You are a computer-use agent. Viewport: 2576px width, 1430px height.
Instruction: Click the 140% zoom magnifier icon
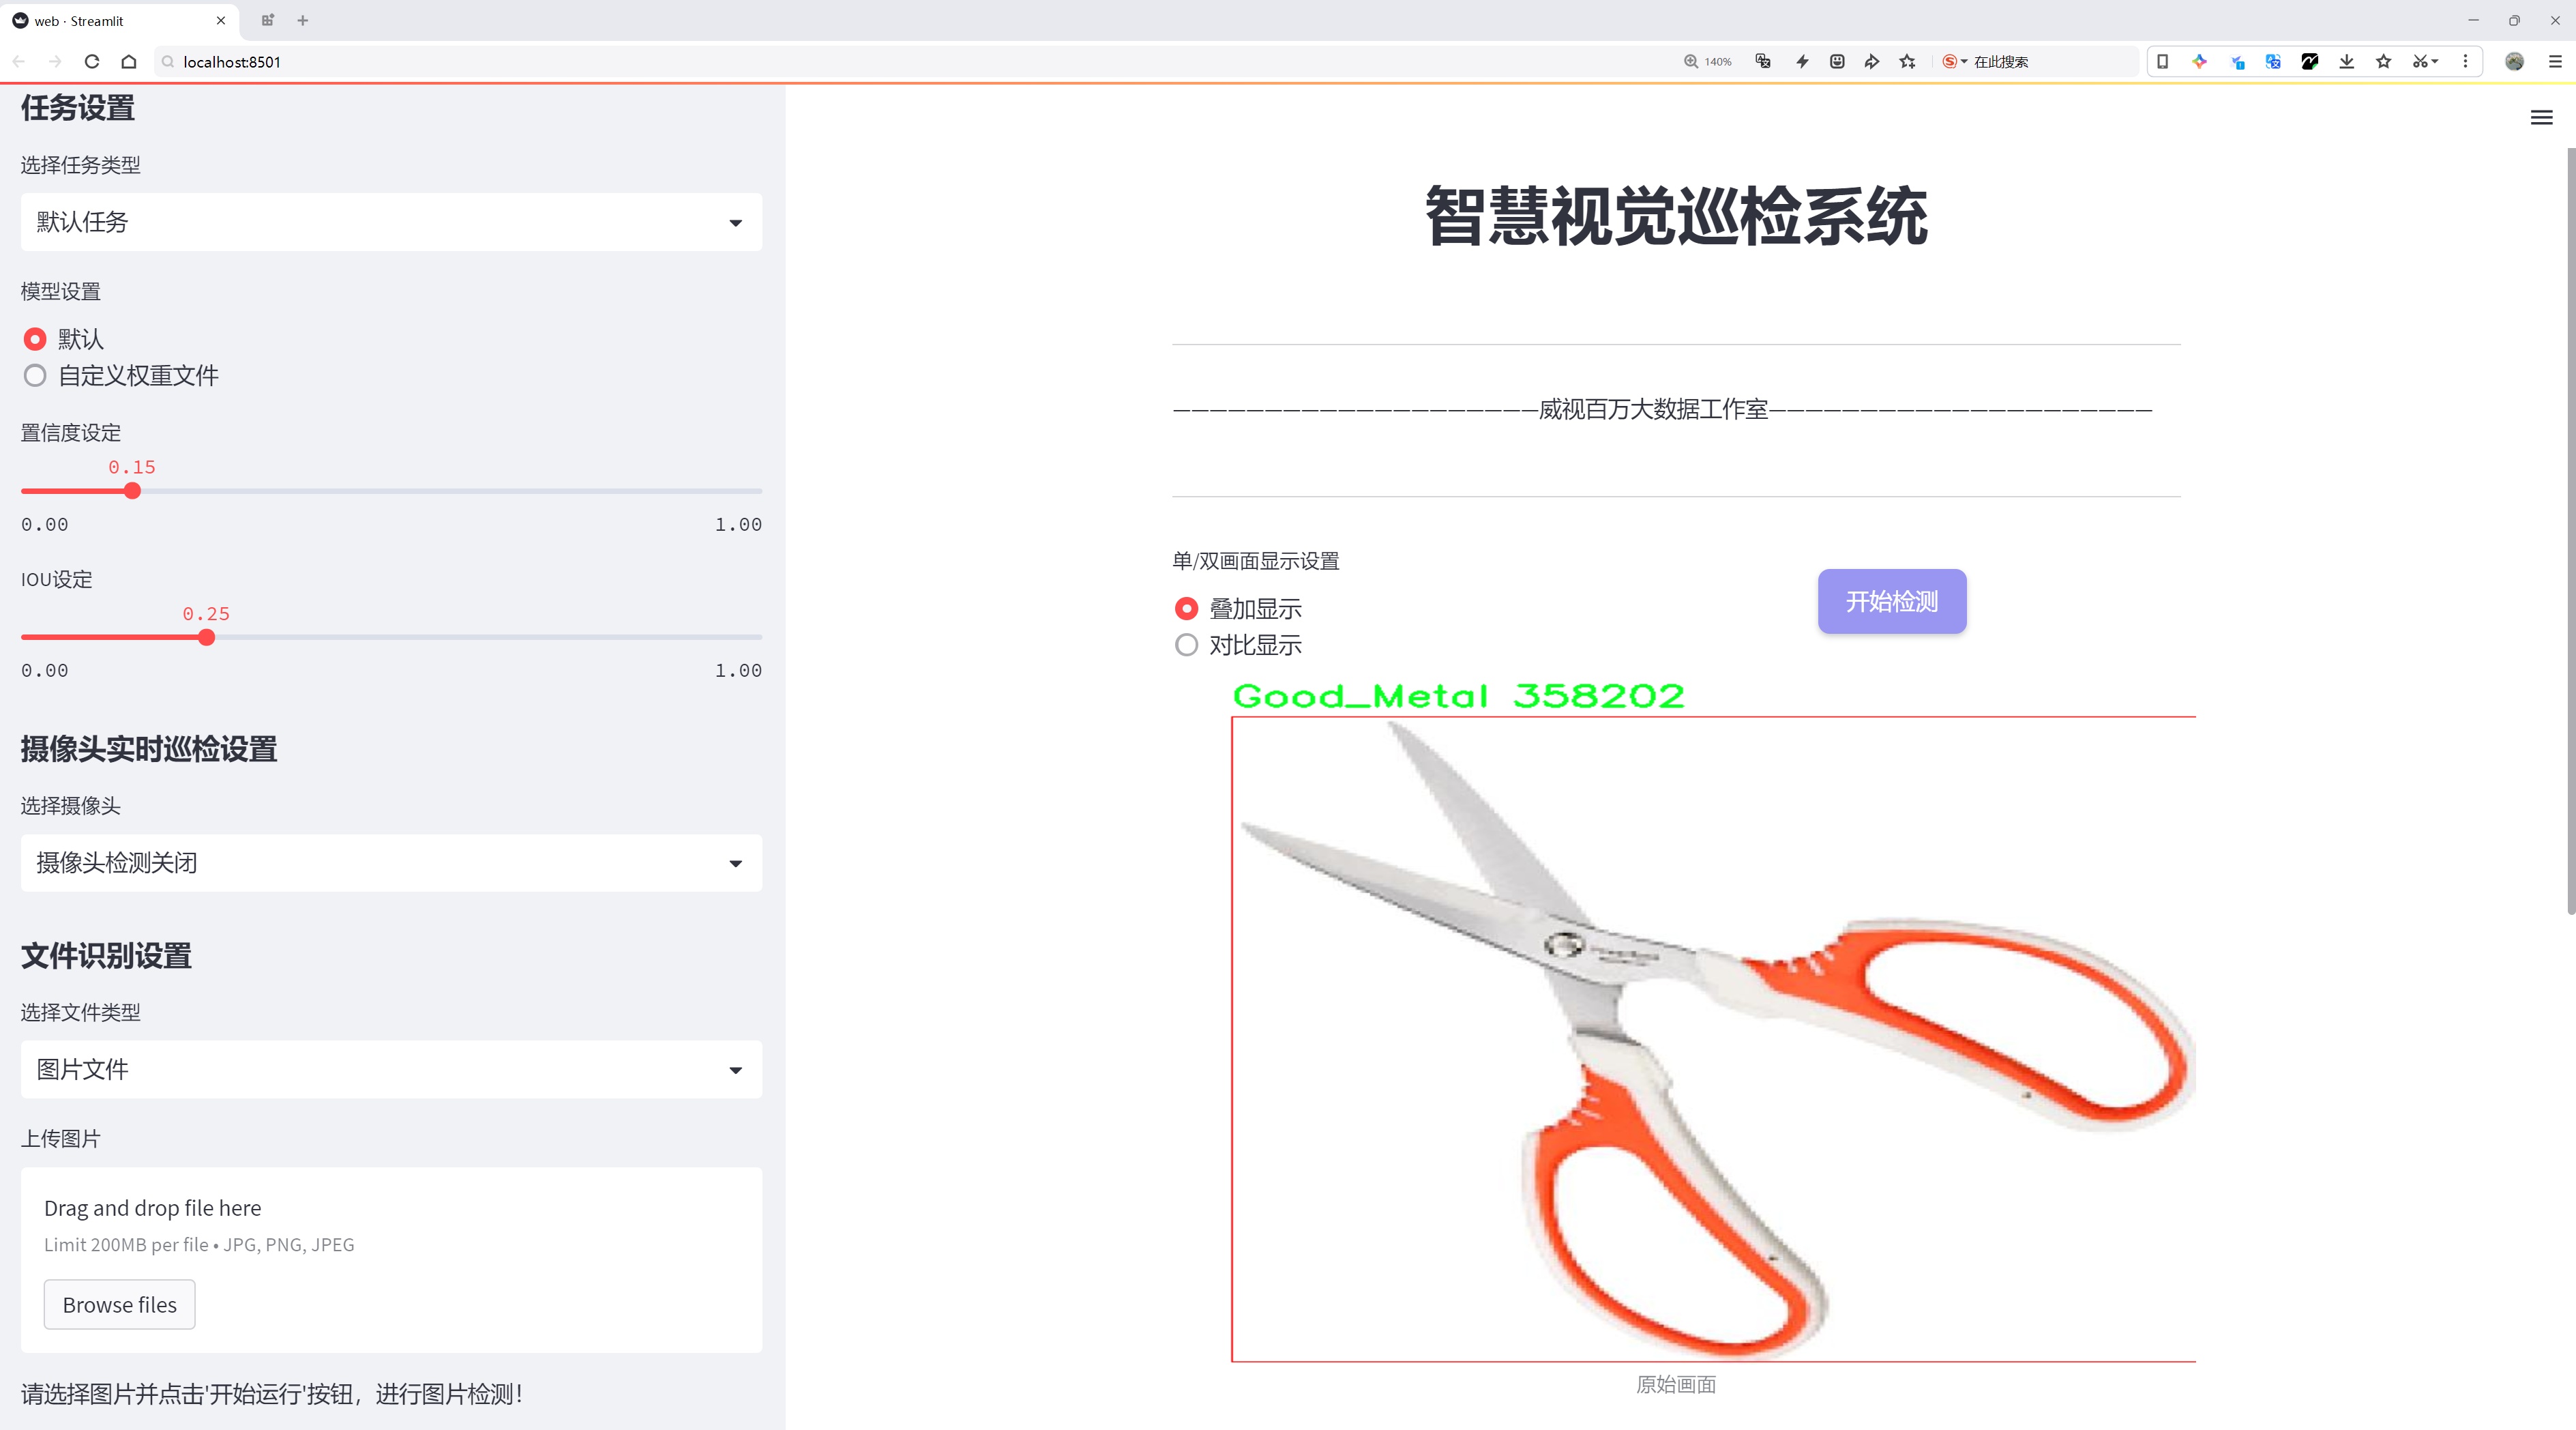[1691, 61]
